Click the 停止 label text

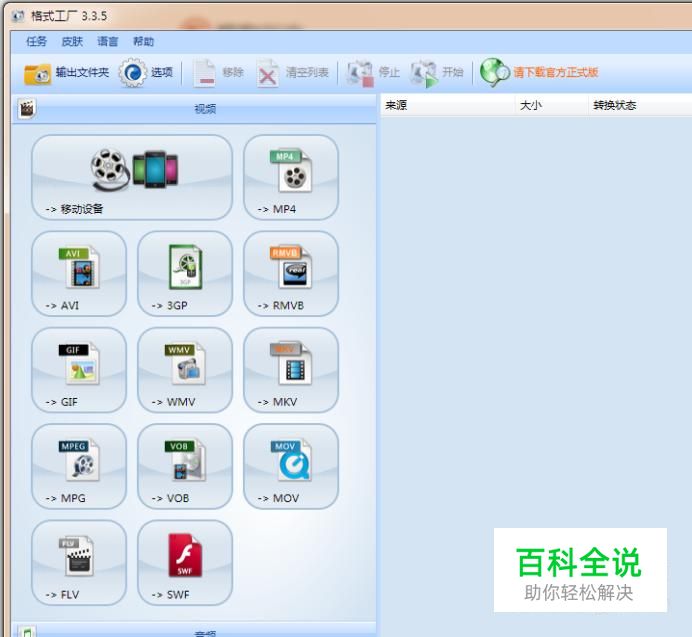click(x=389, y=72)
